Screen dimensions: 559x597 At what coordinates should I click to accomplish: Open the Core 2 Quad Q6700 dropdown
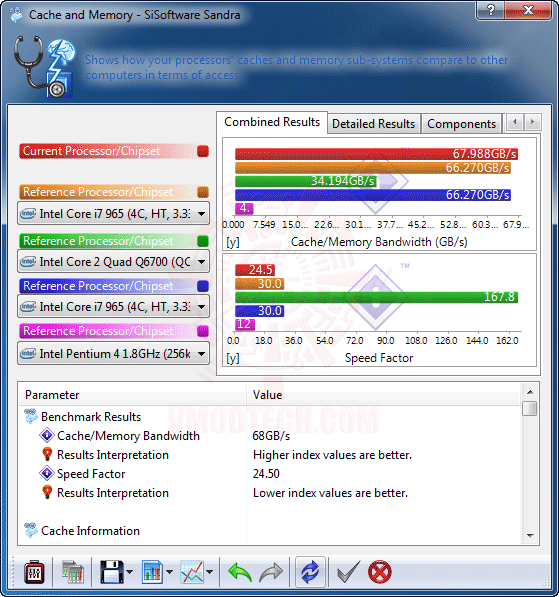113,262
